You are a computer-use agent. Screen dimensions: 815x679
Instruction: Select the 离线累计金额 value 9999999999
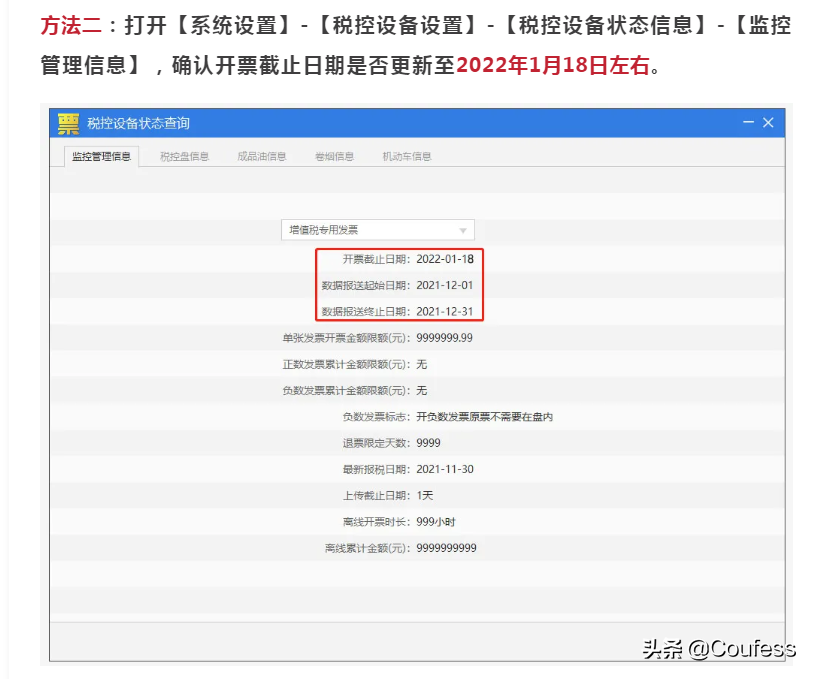click(x=446, y=548)
